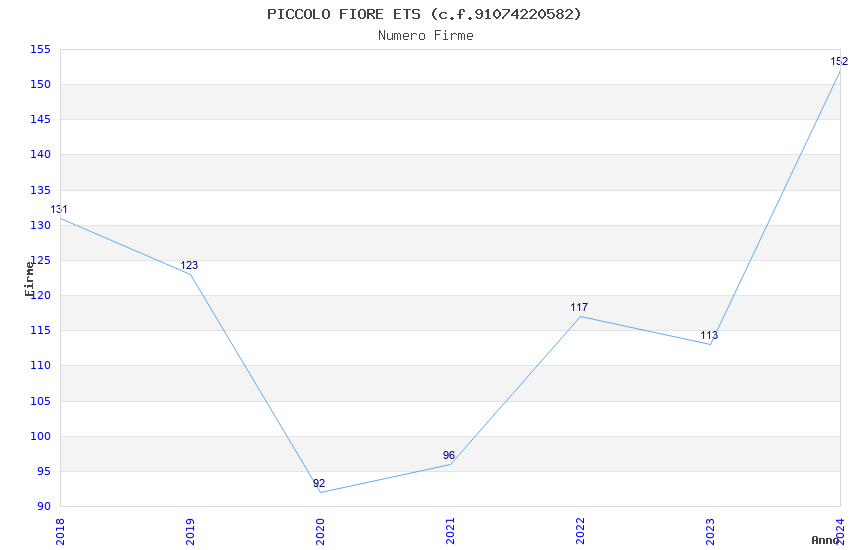Click the 2020 x-axis year label

(x=320, y=530)
